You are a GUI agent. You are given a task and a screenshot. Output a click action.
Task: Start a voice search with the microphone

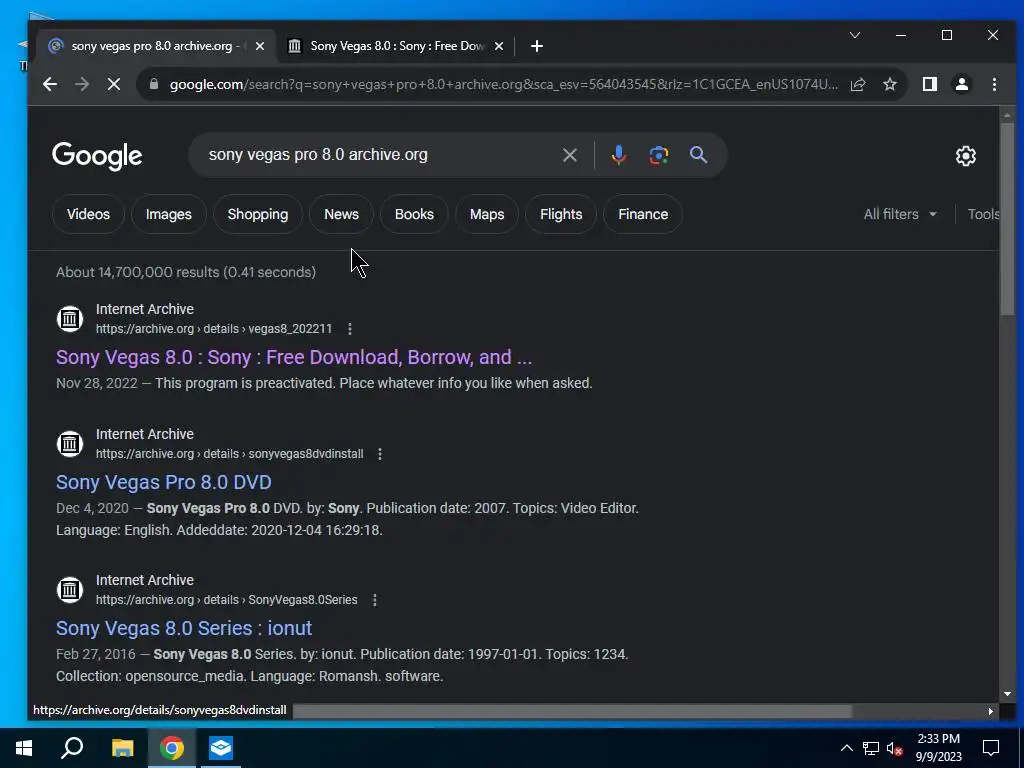coord(618,155)
